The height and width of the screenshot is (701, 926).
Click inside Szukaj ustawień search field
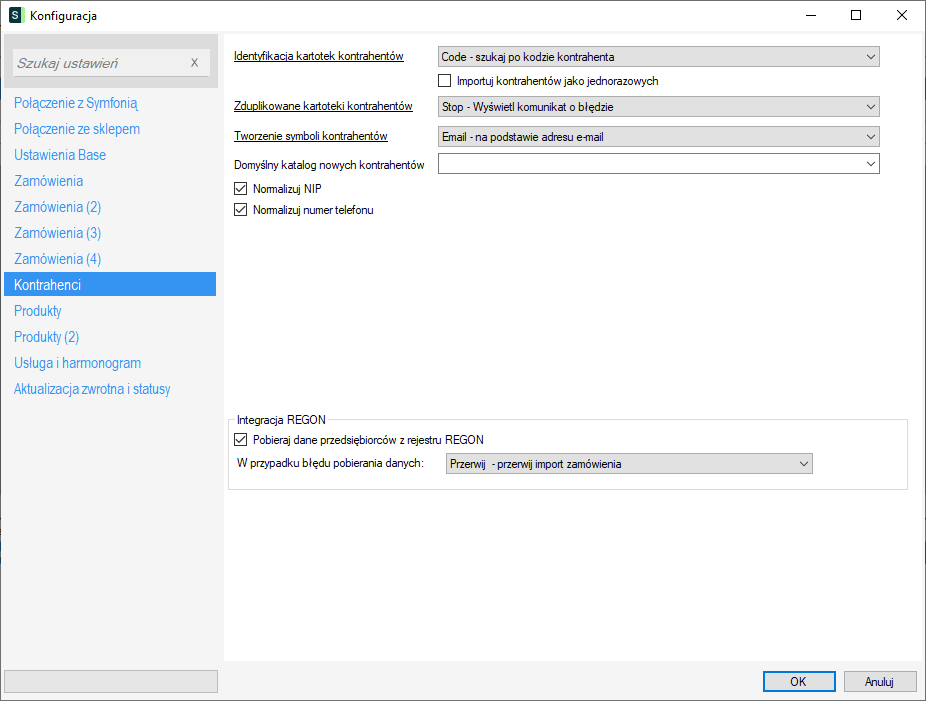point(100,63)
